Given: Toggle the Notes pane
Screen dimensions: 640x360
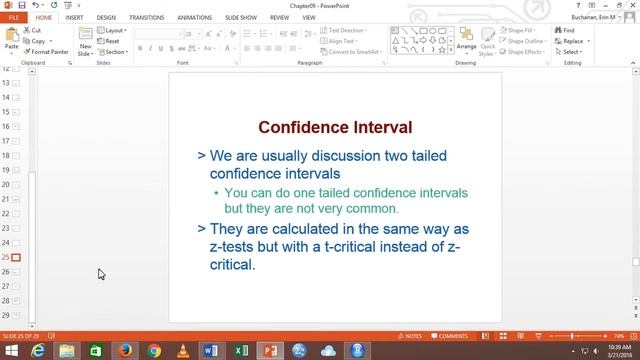Looking at the screenshot, I should (410, 336).
